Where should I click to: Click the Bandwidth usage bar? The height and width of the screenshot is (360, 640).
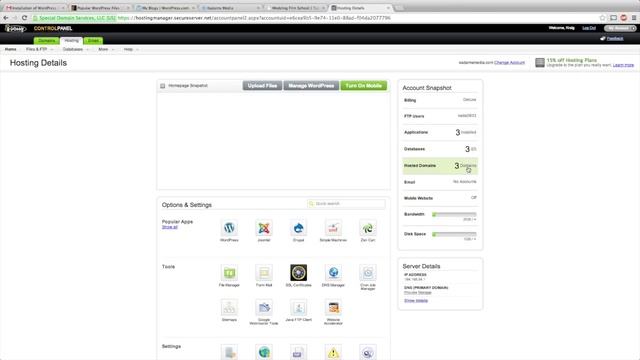(x=454, y=214)
